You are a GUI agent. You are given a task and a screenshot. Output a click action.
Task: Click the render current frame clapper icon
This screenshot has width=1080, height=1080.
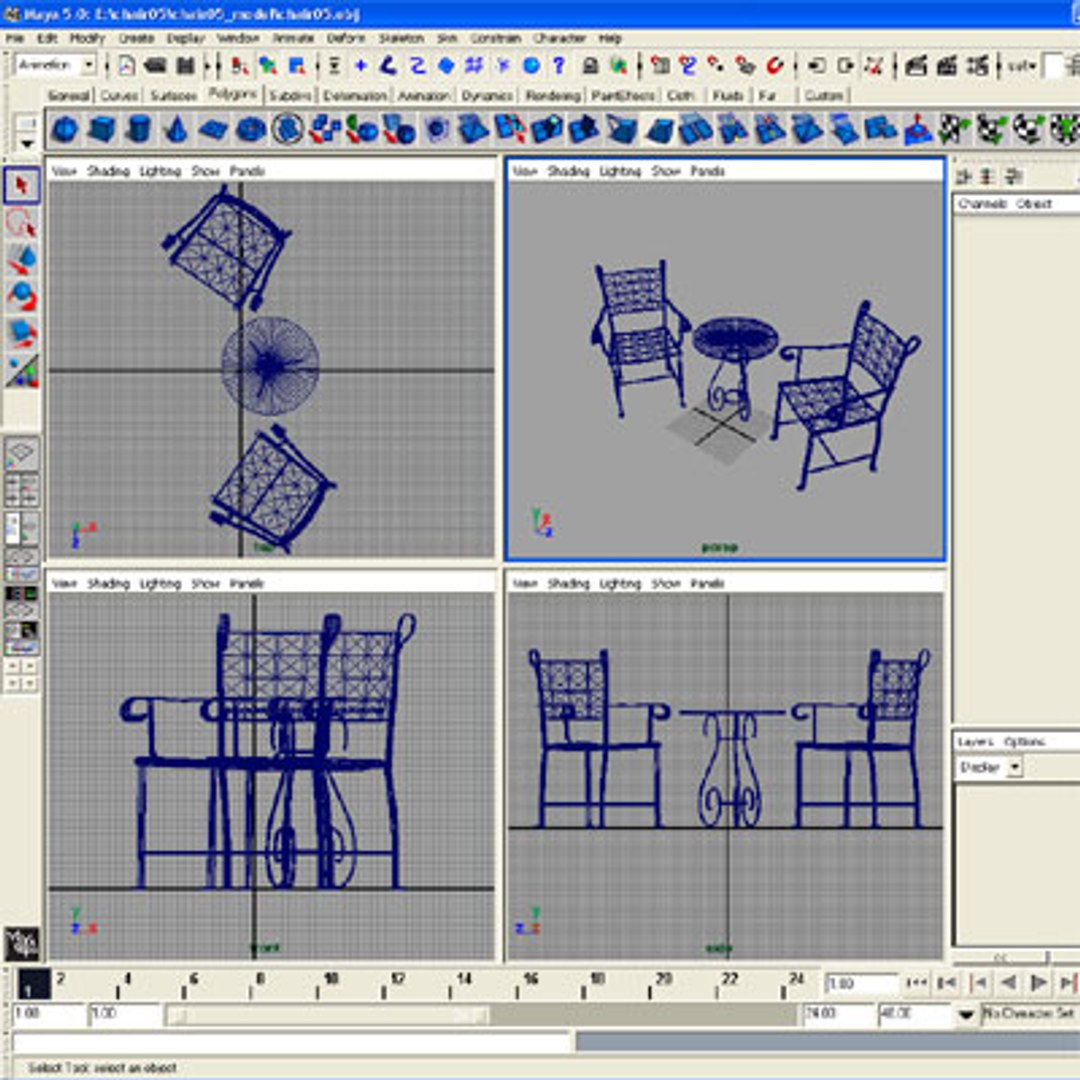coord(915,65)
